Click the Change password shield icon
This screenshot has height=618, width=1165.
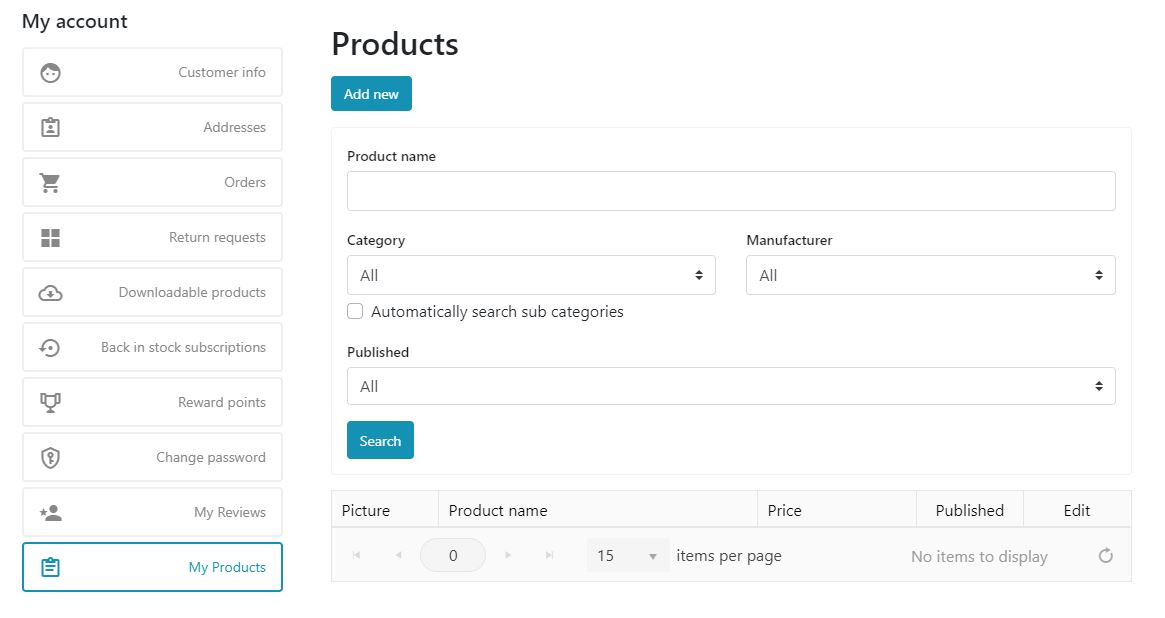[x=51, y=458]
